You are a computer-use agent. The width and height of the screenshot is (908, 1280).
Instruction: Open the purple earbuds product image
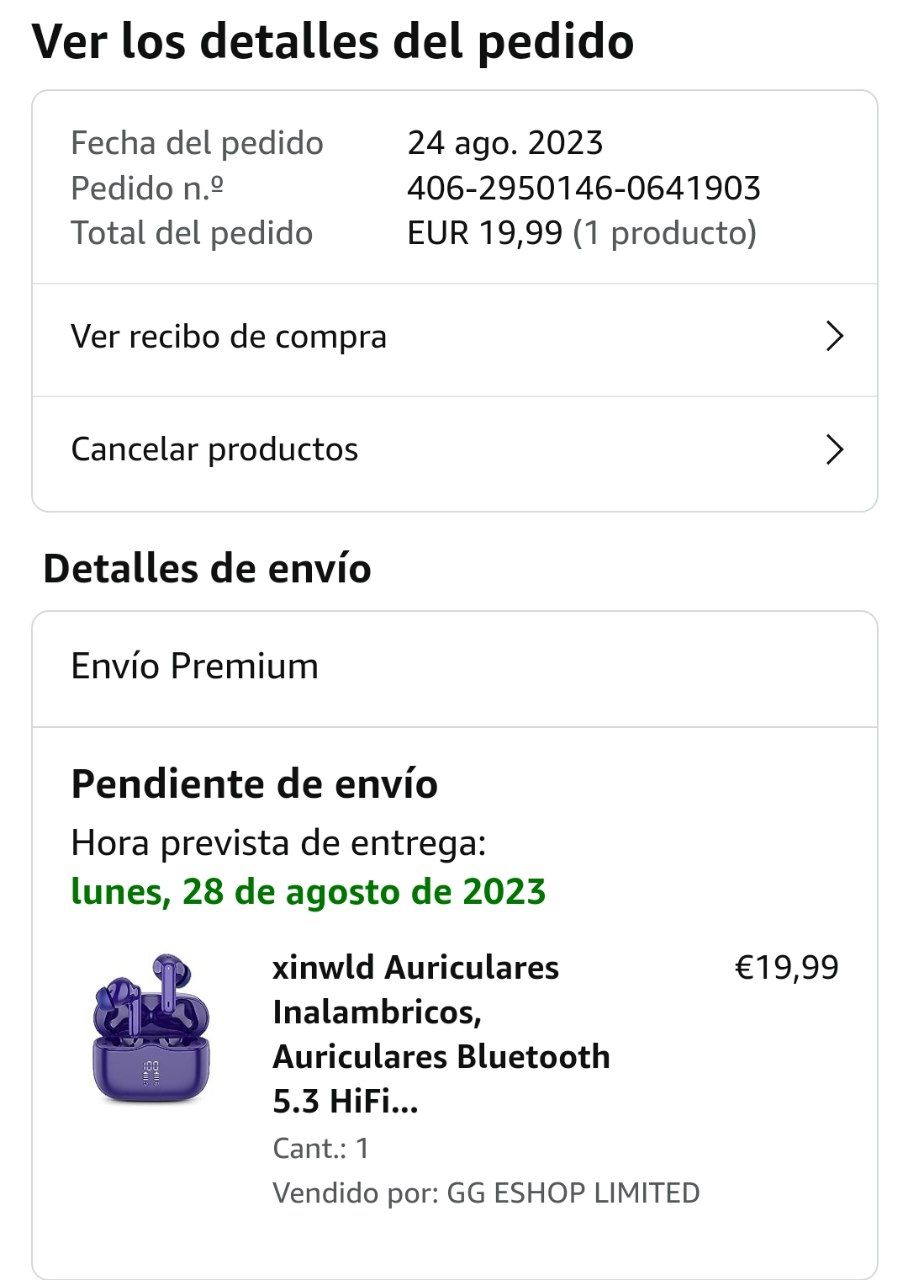click(x=151, y=1030)
